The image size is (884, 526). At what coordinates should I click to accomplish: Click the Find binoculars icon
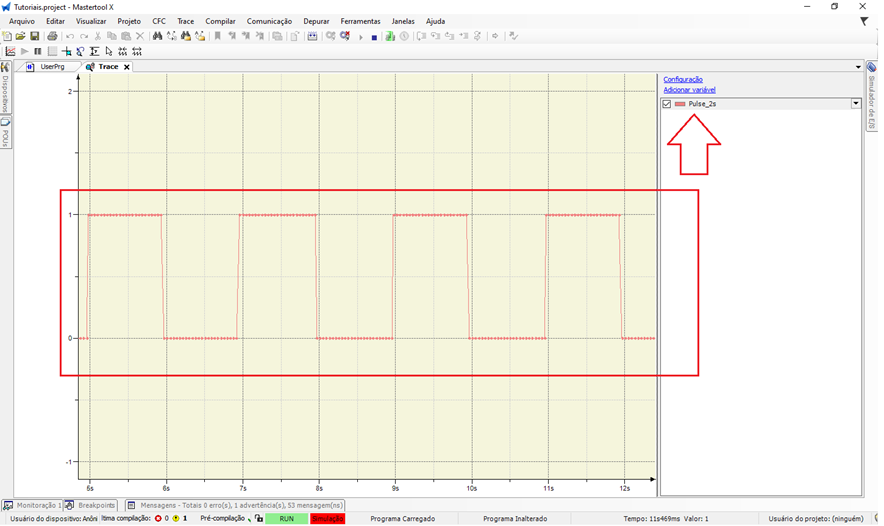tap(157, 36)
